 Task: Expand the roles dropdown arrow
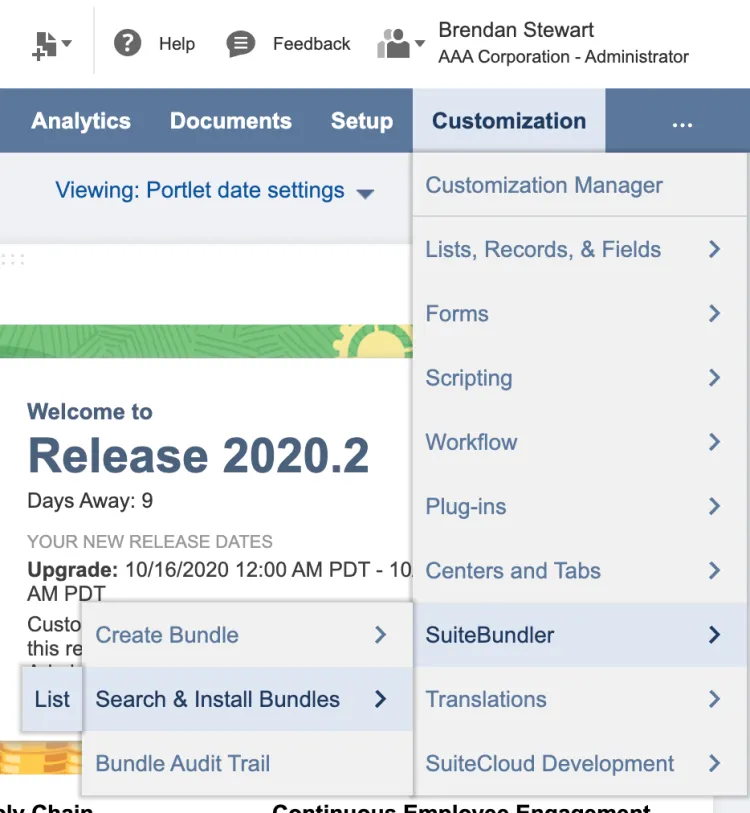coord(420,43)
